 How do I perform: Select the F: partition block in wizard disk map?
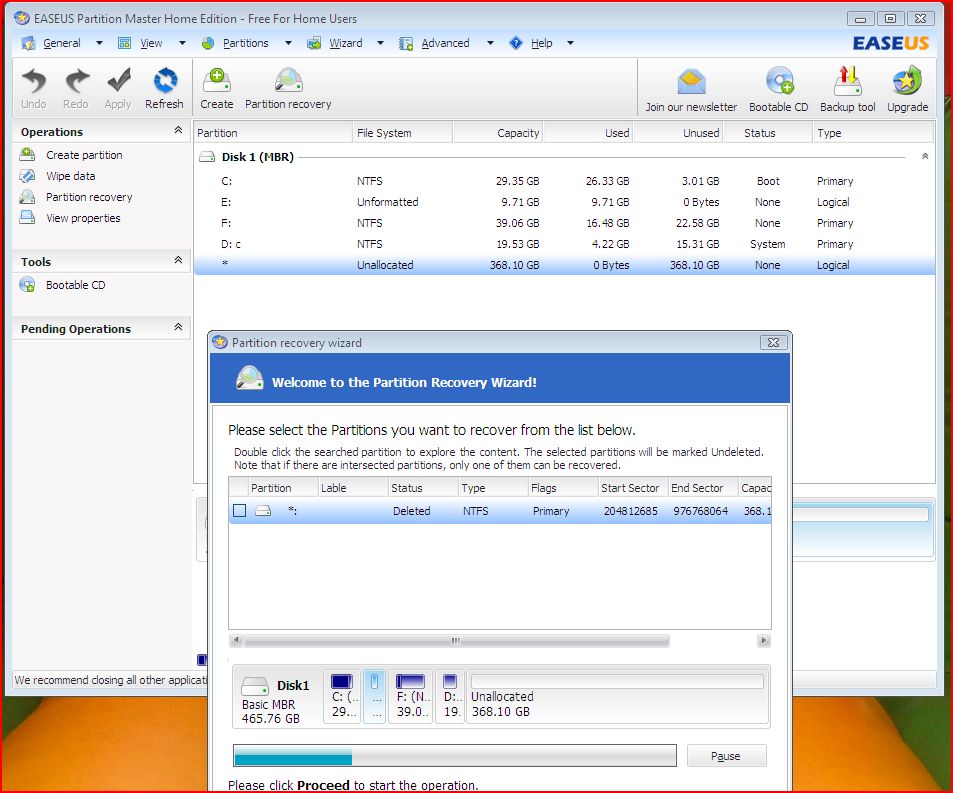[412, 696]
